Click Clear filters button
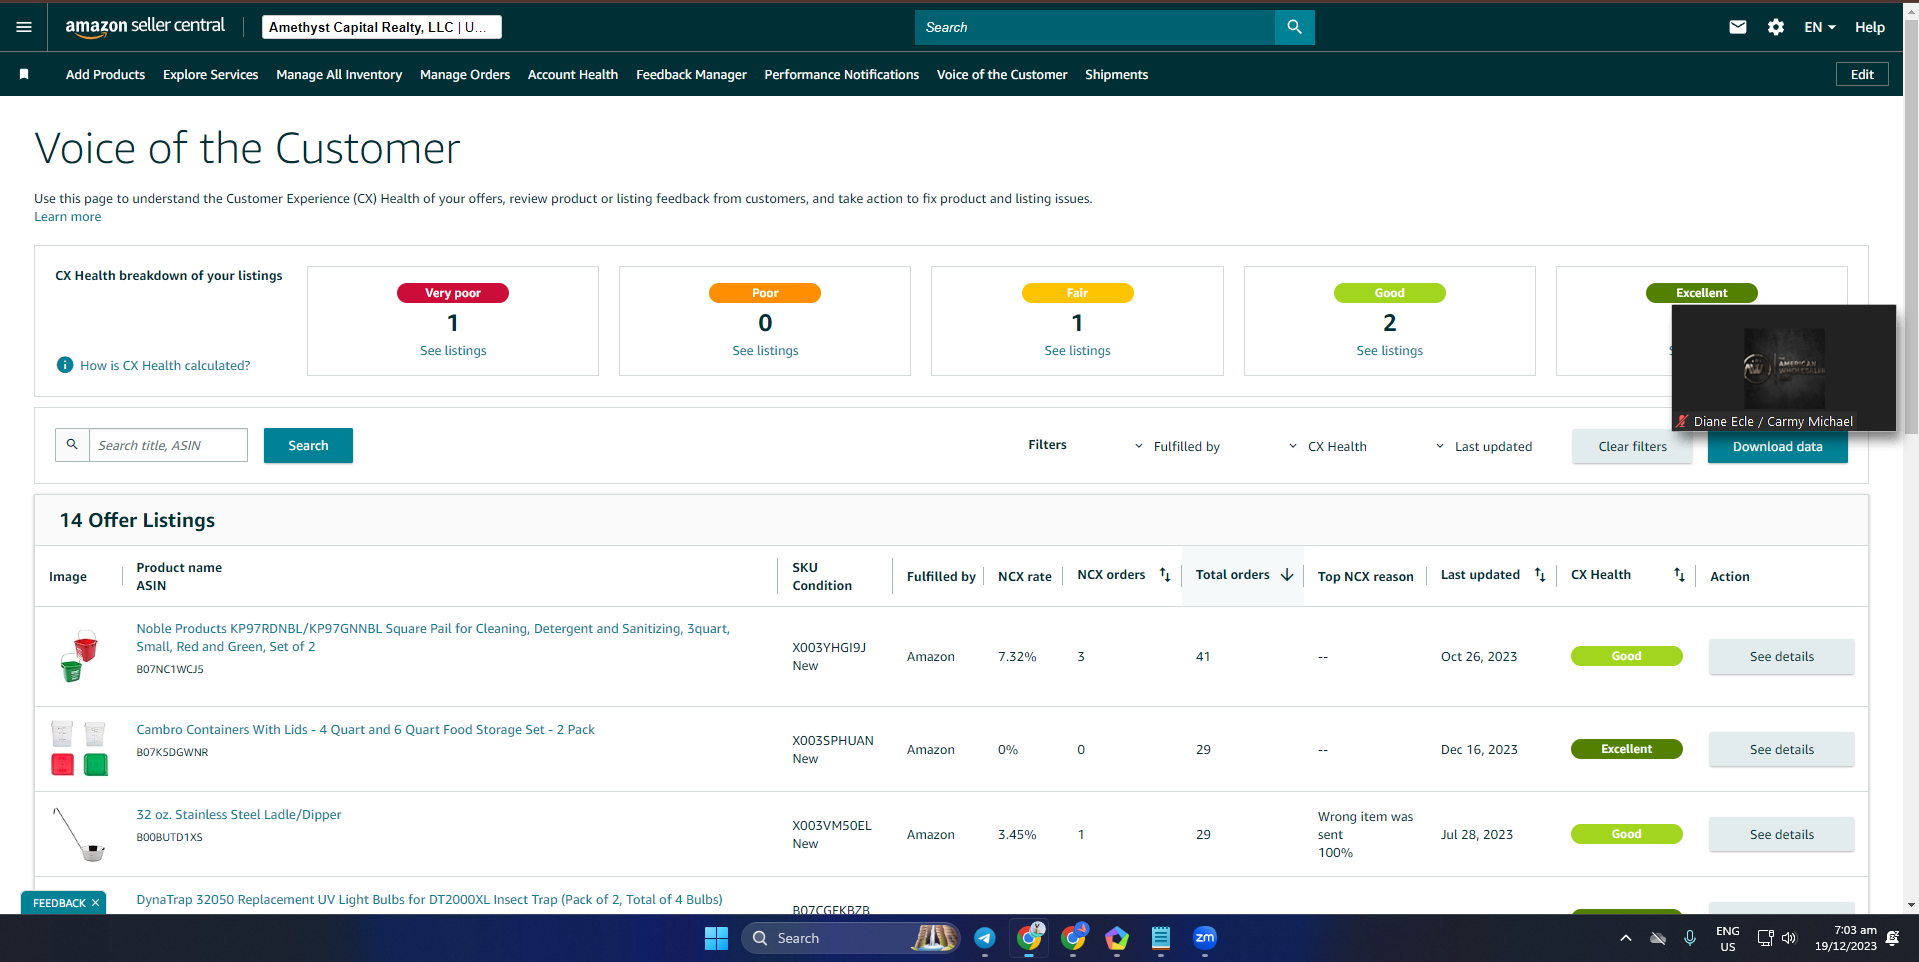The image size is (1919, 962). (1632, 447)
